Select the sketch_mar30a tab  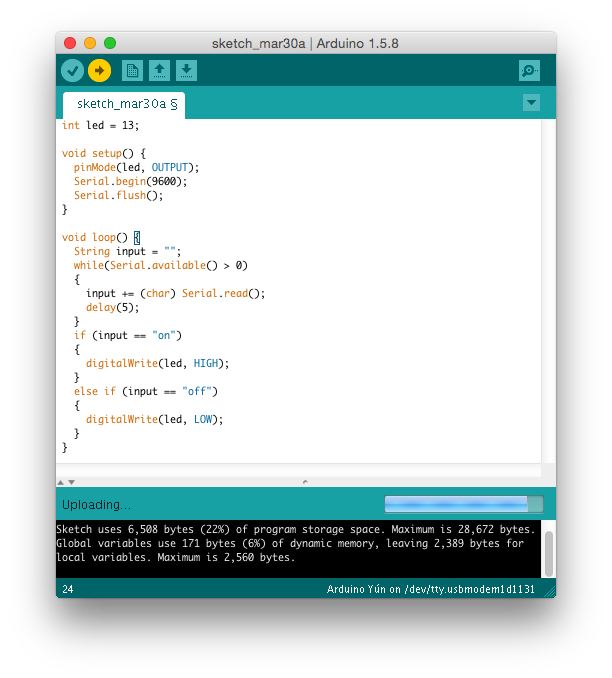click(124, 105)
